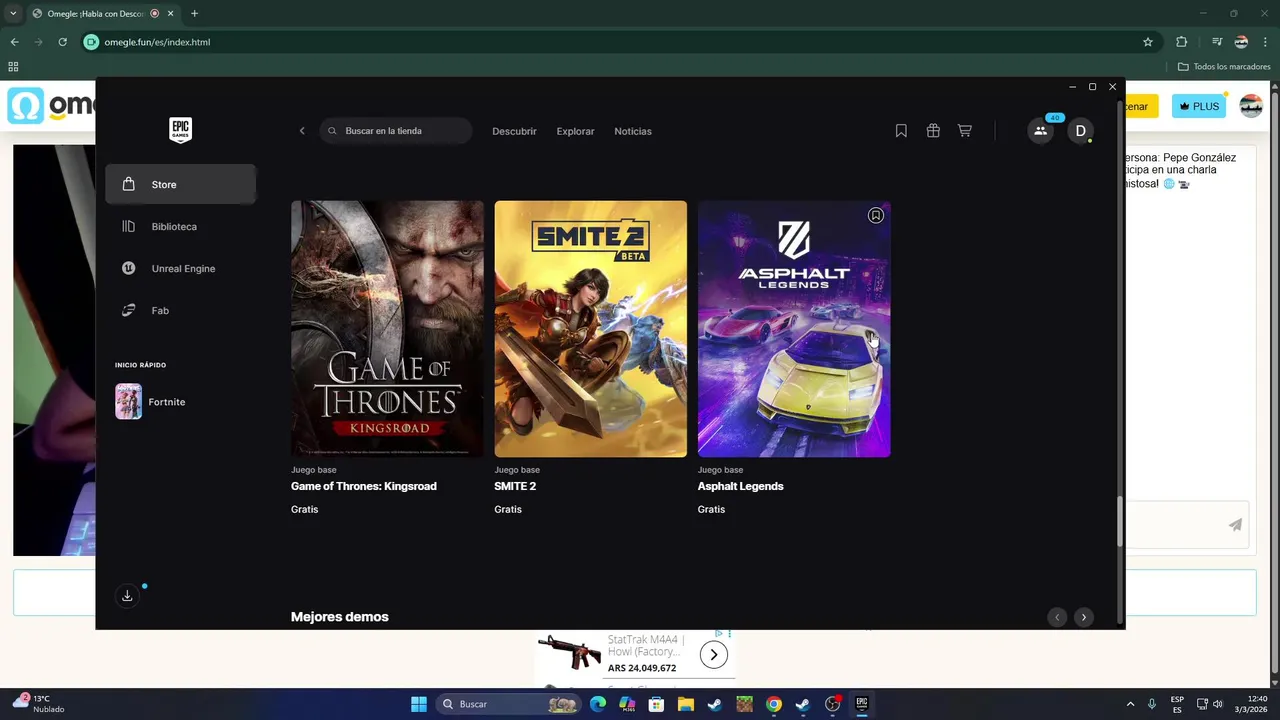This screenshot has height=720, width=1280.
Task: Go back in Chrome browser
Action: click(14, 42)
